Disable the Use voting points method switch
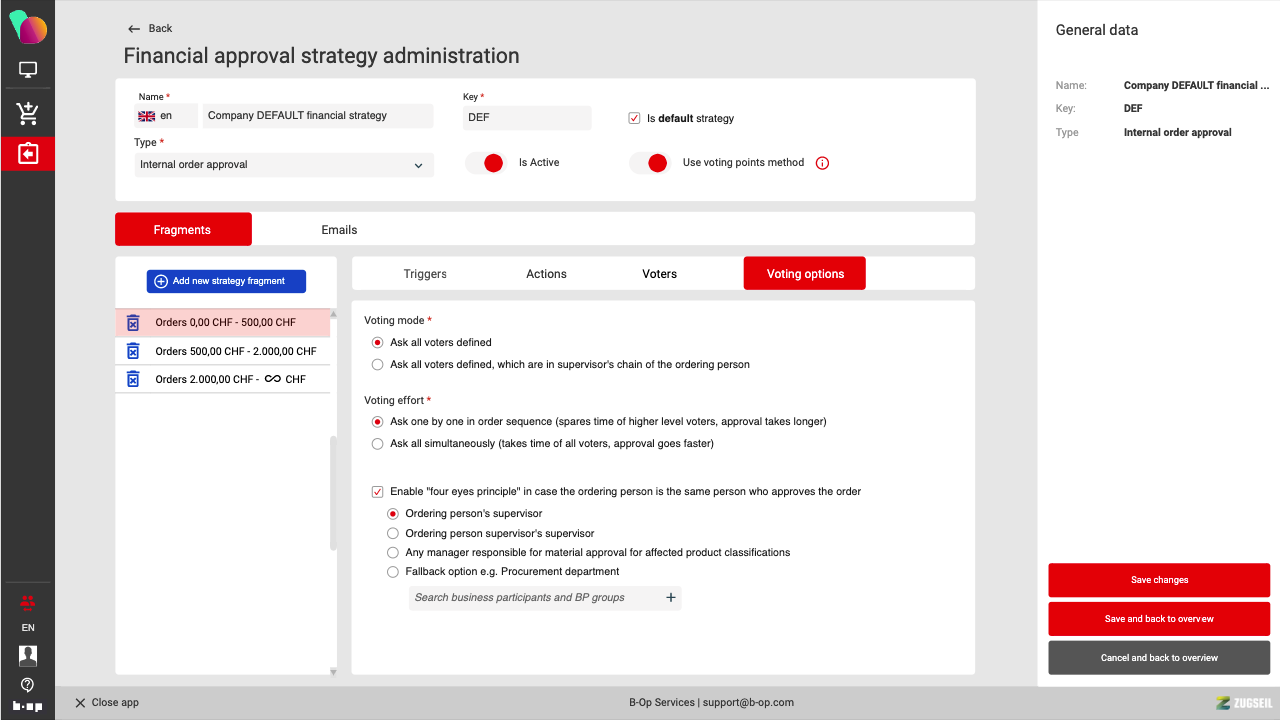The image size is (1280, 720). pyautogui.click(x=649, y=163)
